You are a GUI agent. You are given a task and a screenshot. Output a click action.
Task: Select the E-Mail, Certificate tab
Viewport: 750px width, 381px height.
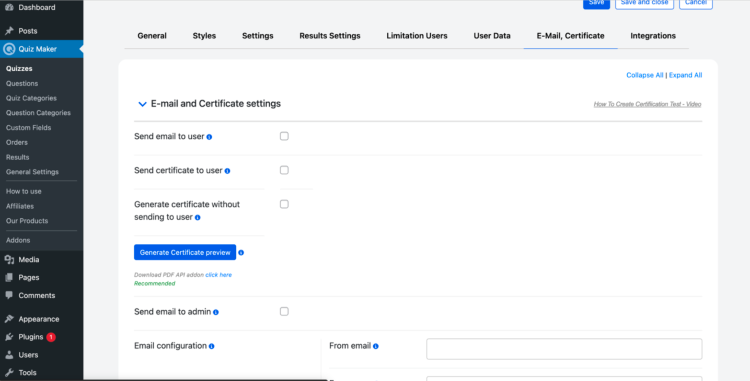(x=571, y=36)
